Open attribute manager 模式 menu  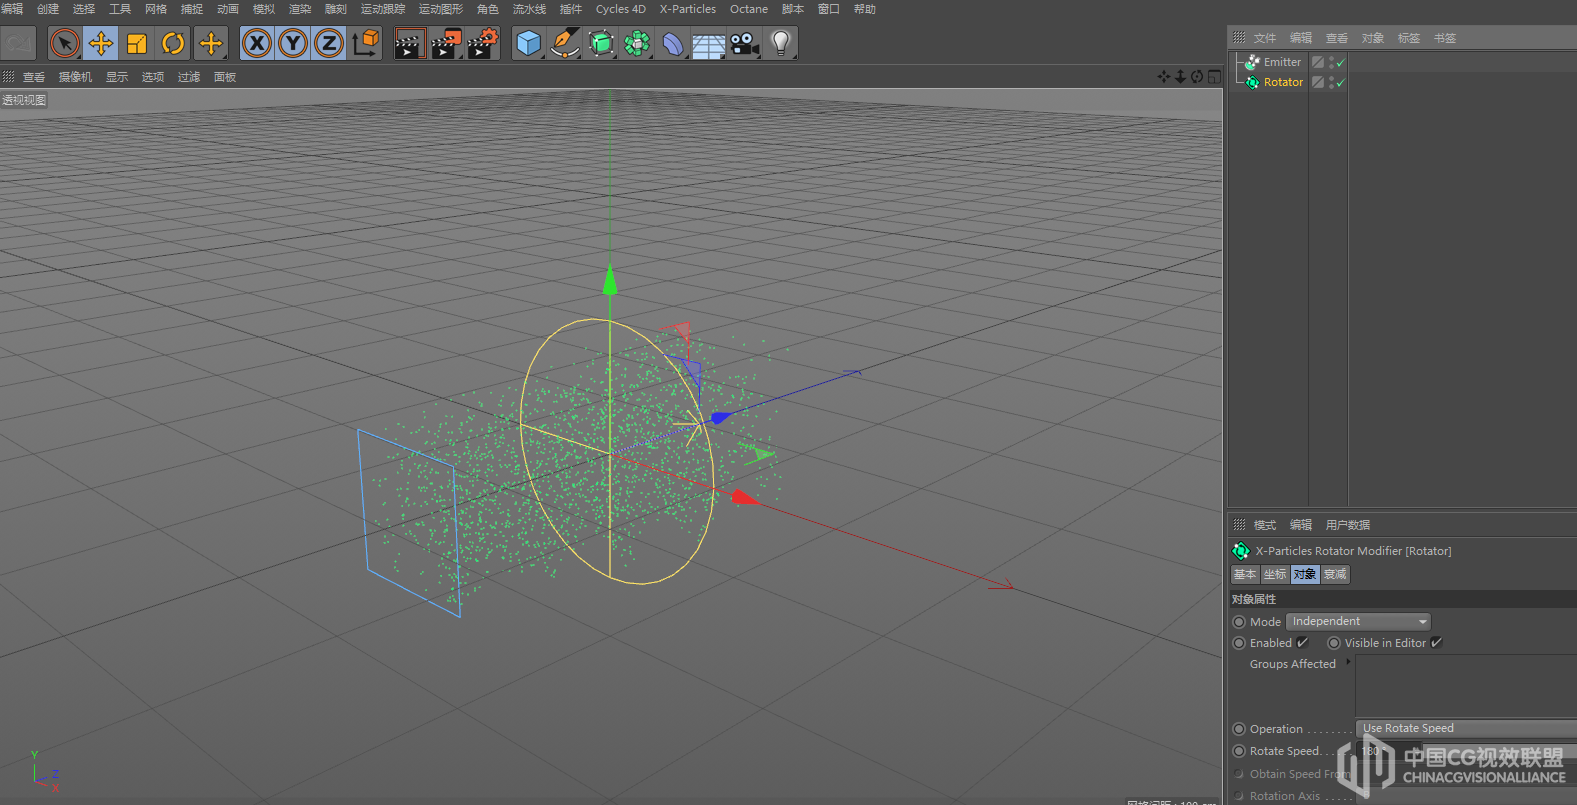(1265, 525)
